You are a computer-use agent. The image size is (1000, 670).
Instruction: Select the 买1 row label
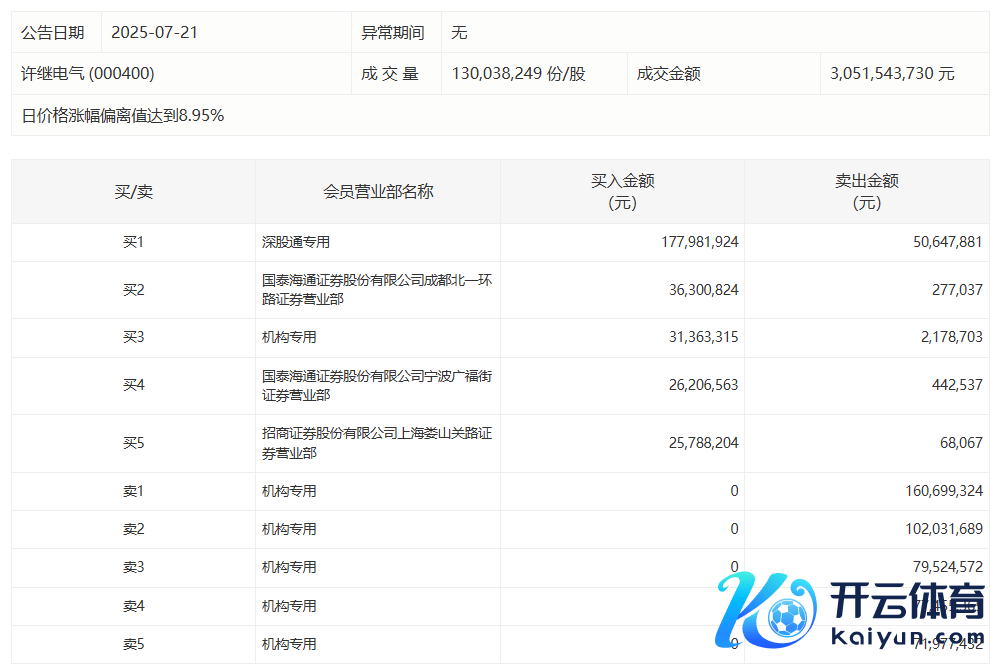pos(133,242)
